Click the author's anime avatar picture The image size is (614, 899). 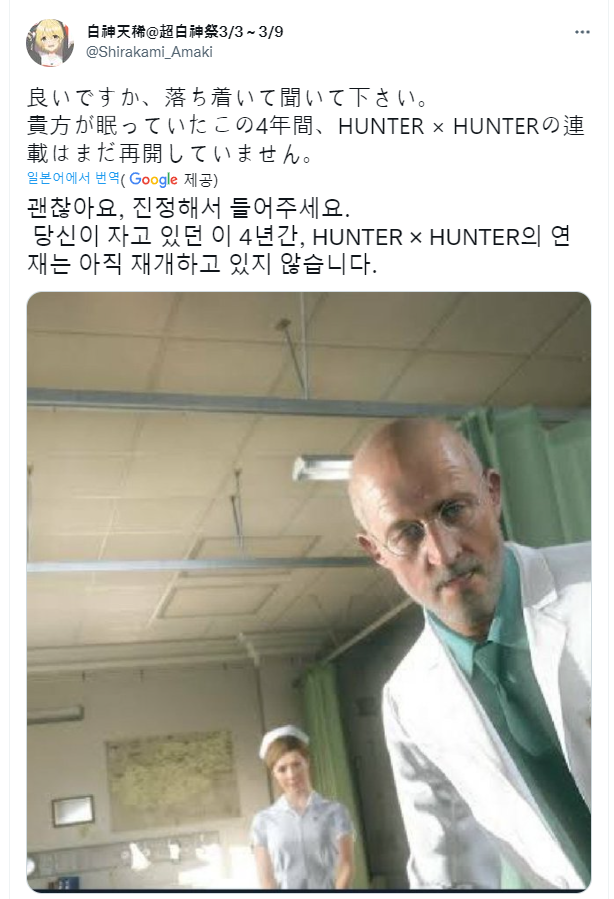pyautogui.click(x=50, y=42)
